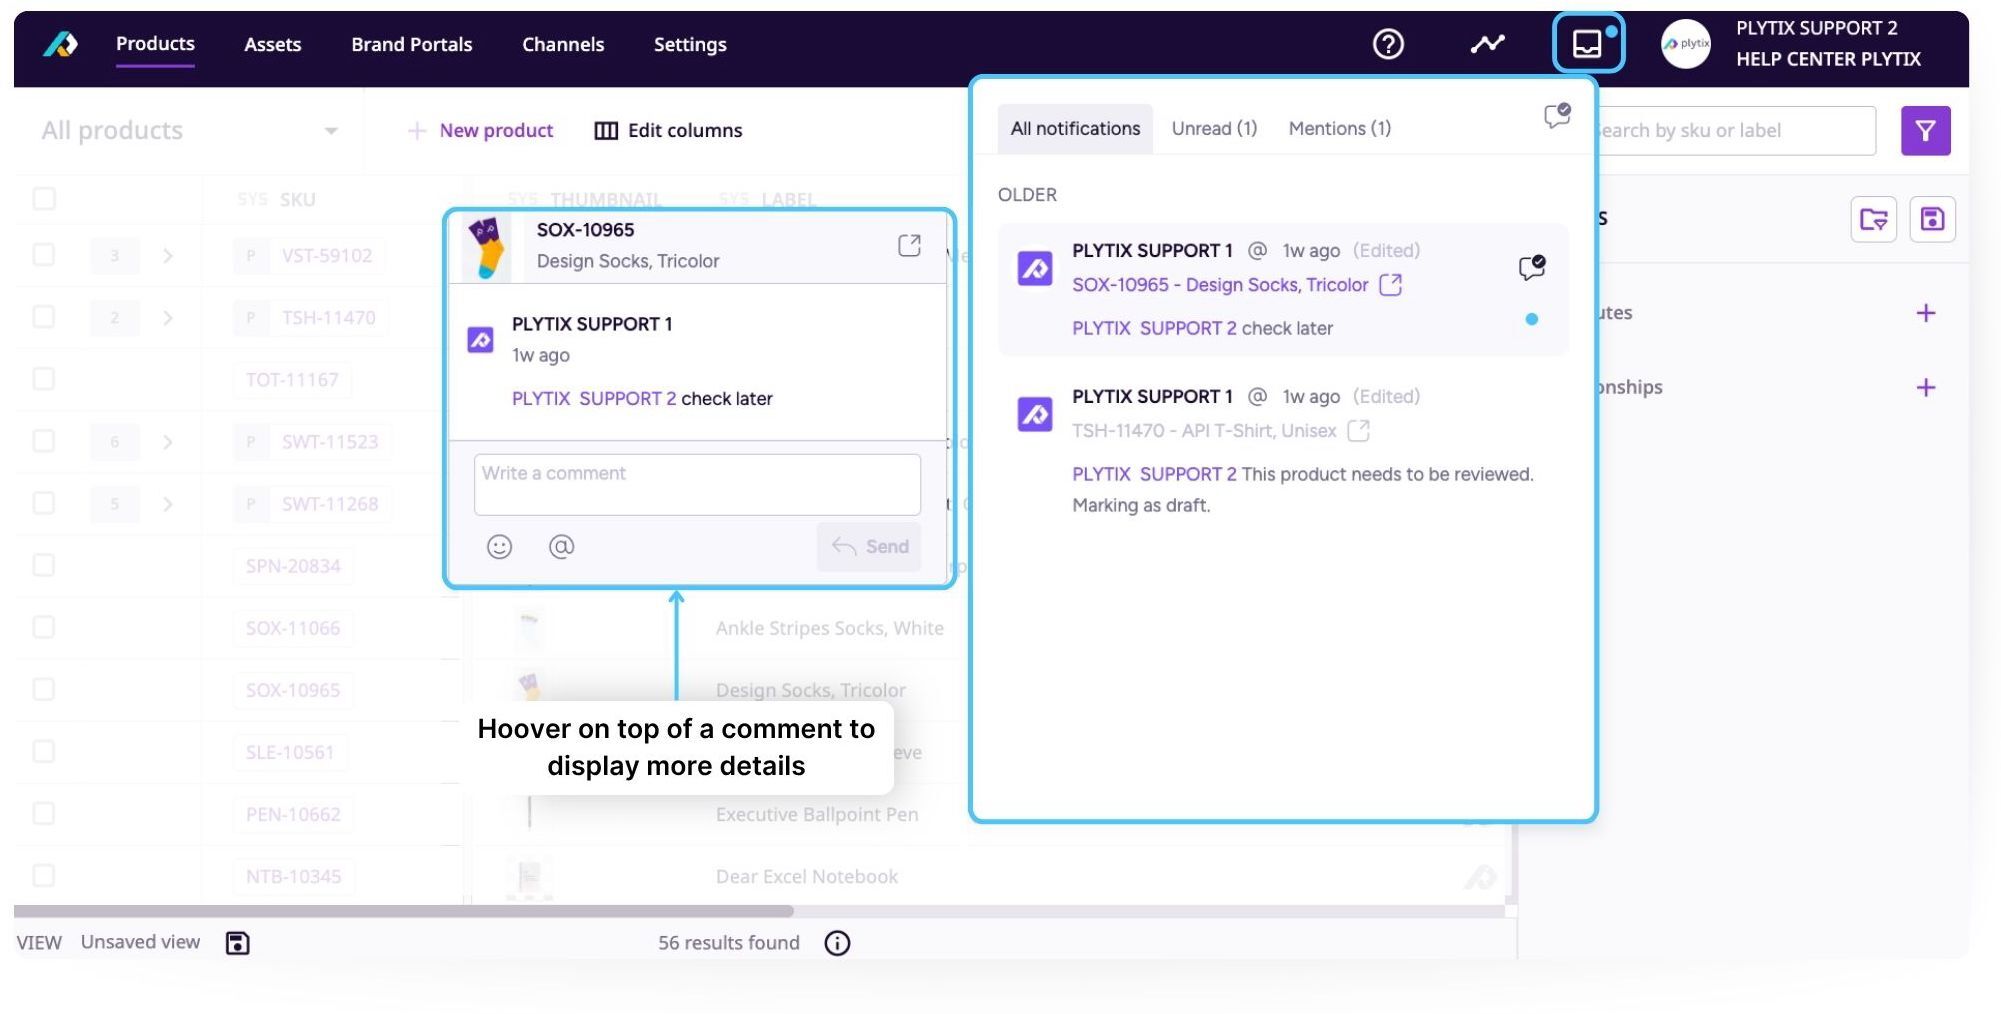
Task: Open the All products dropdown
Action: (x=190, y=131)
